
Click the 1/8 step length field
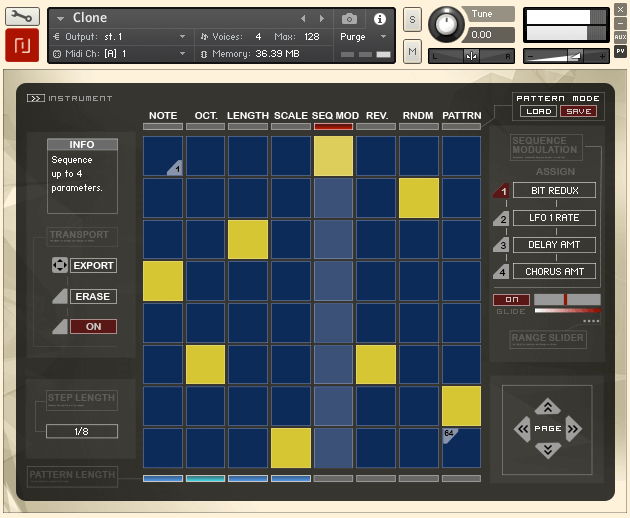(81, 431)
